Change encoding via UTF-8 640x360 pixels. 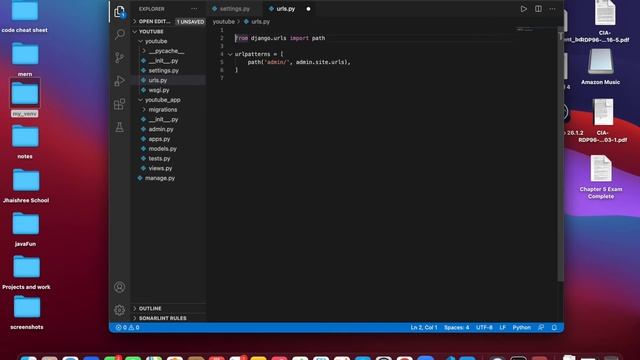click(484, 327)
